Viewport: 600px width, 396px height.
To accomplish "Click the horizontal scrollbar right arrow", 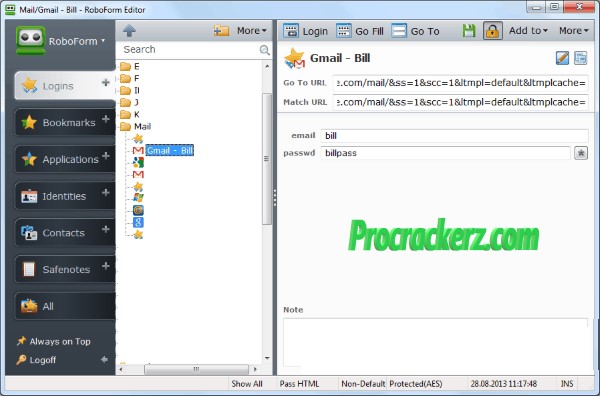I will point(255,369).
